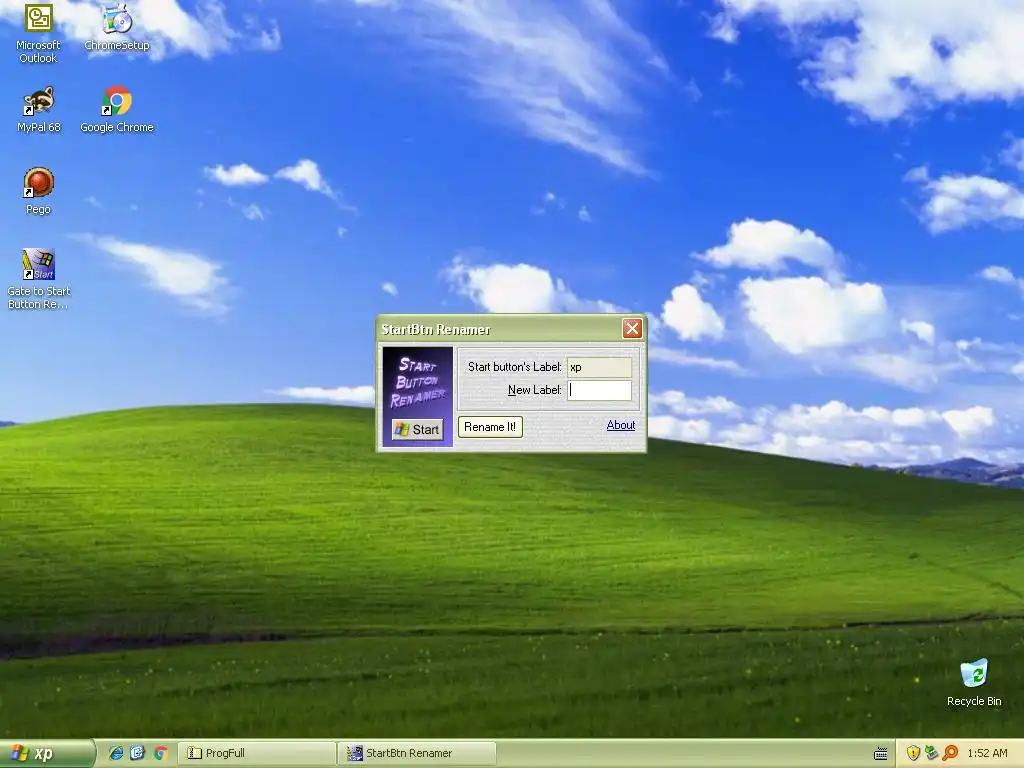Focus the New Label text field

(600, 390)
